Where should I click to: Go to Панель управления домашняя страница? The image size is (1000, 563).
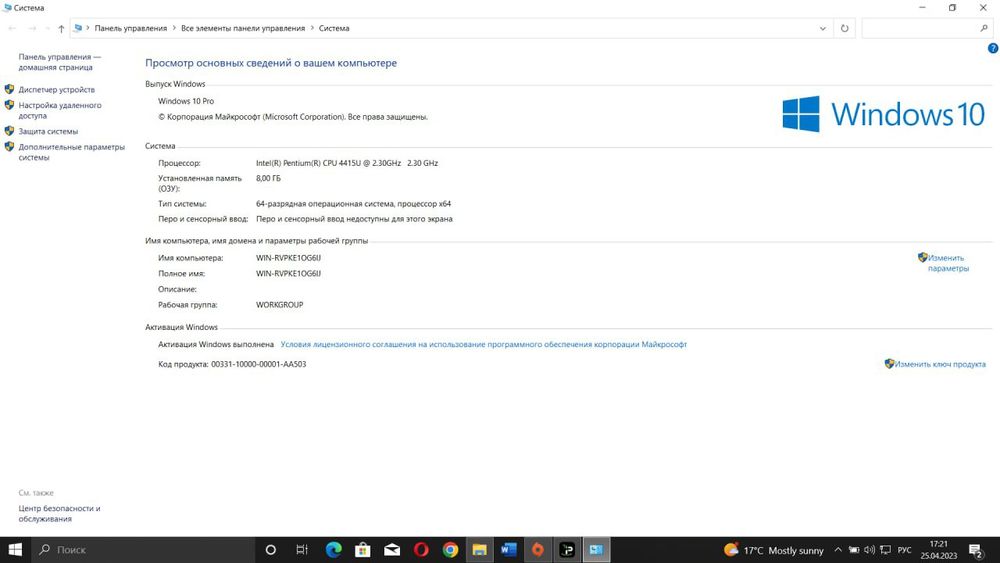pyautogui.click(x=59, y=62)
